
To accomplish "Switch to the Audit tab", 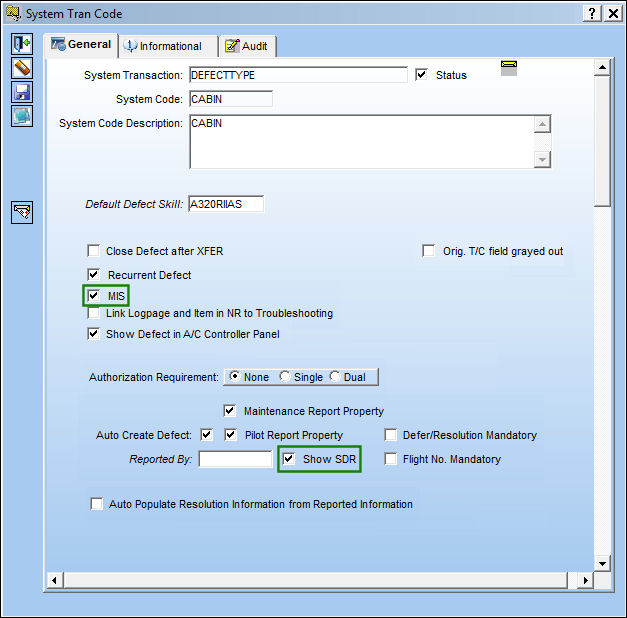I will (x=248, y=46).
